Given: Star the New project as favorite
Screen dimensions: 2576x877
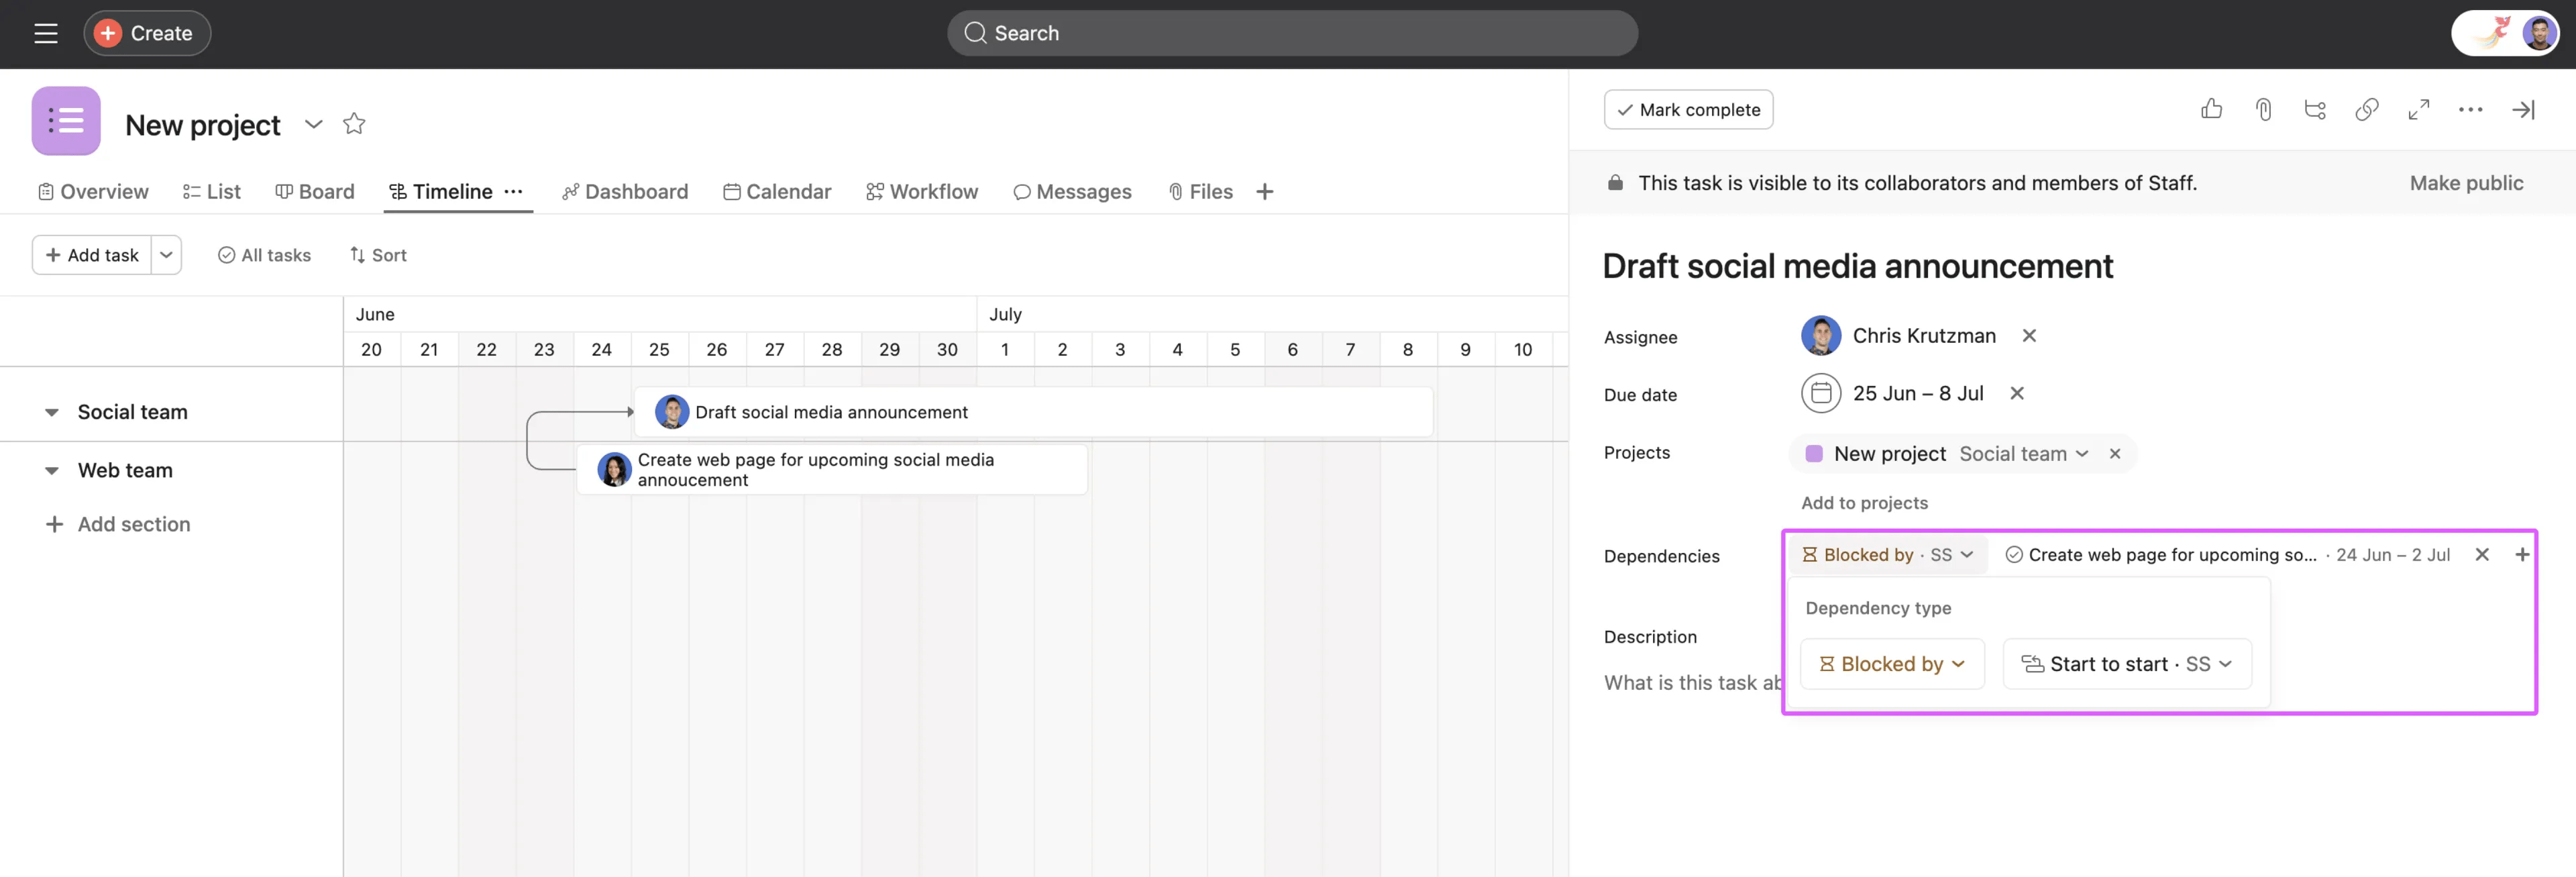Looking at the screenshot, I should coord(354,124).
